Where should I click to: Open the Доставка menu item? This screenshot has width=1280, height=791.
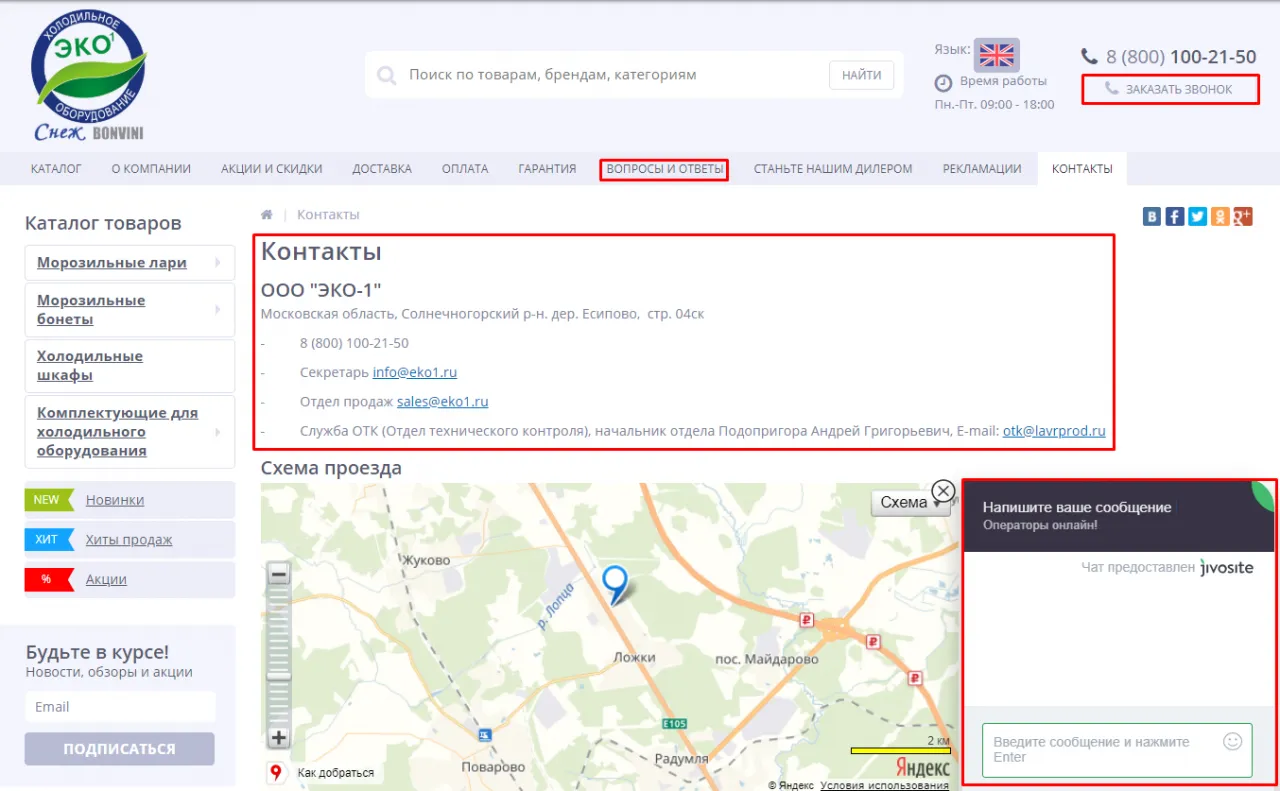[x=382, y=169]
